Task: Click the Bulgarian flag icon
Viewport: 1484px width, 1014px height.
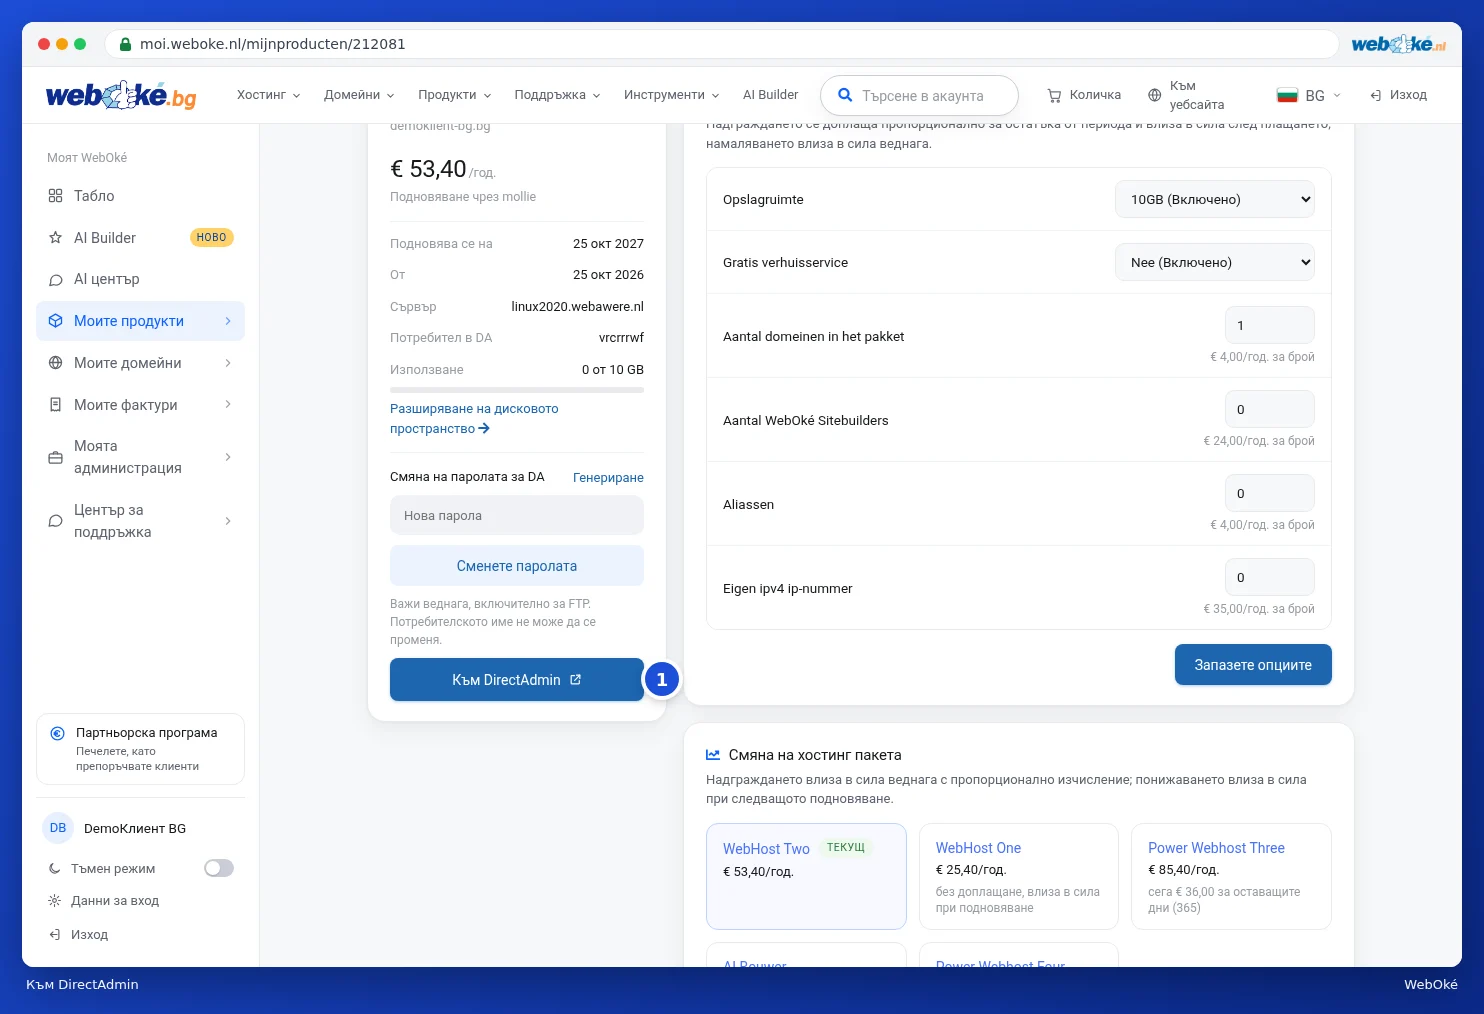Action: (1287, 96)
